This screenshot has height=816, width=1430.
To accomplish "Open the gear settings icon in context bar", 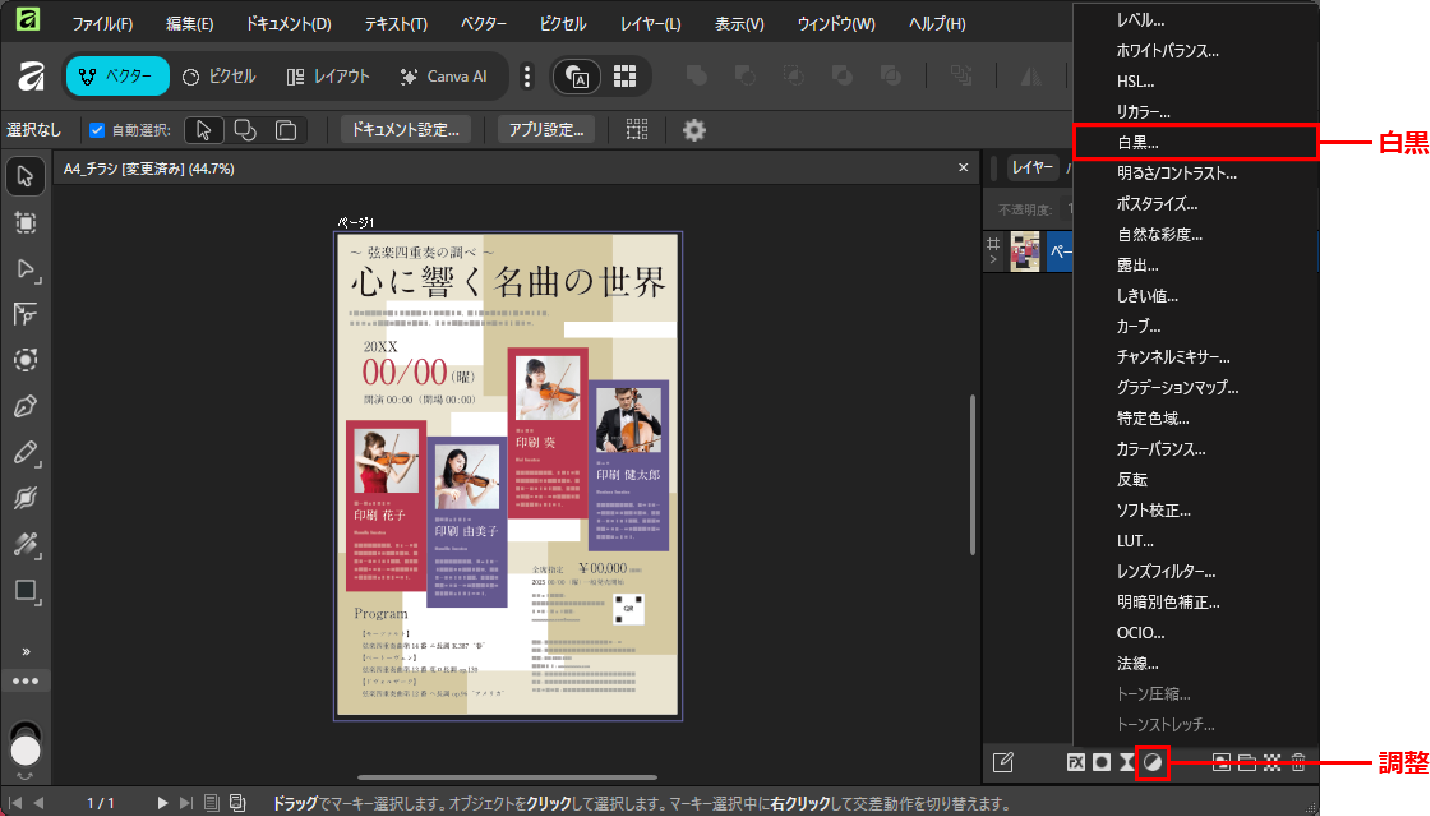I will click(x=694, y=130).
